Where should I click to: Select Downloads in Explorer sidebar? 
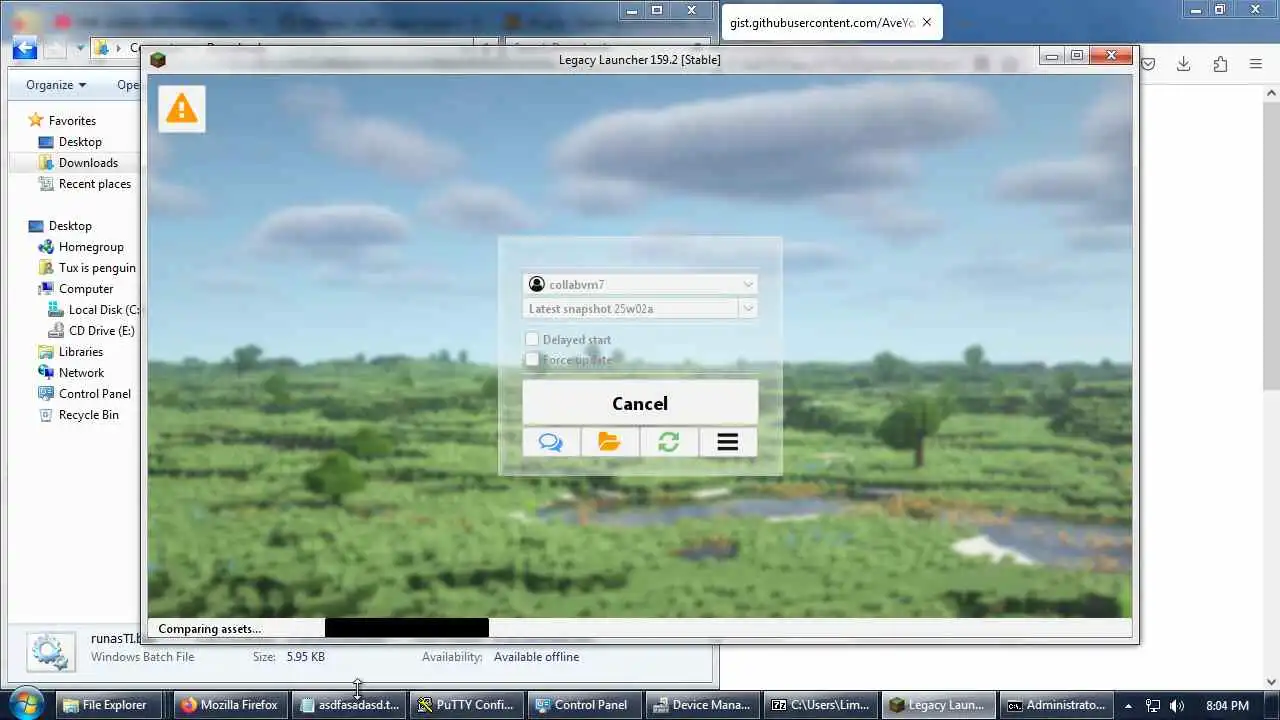click(88, 163)
